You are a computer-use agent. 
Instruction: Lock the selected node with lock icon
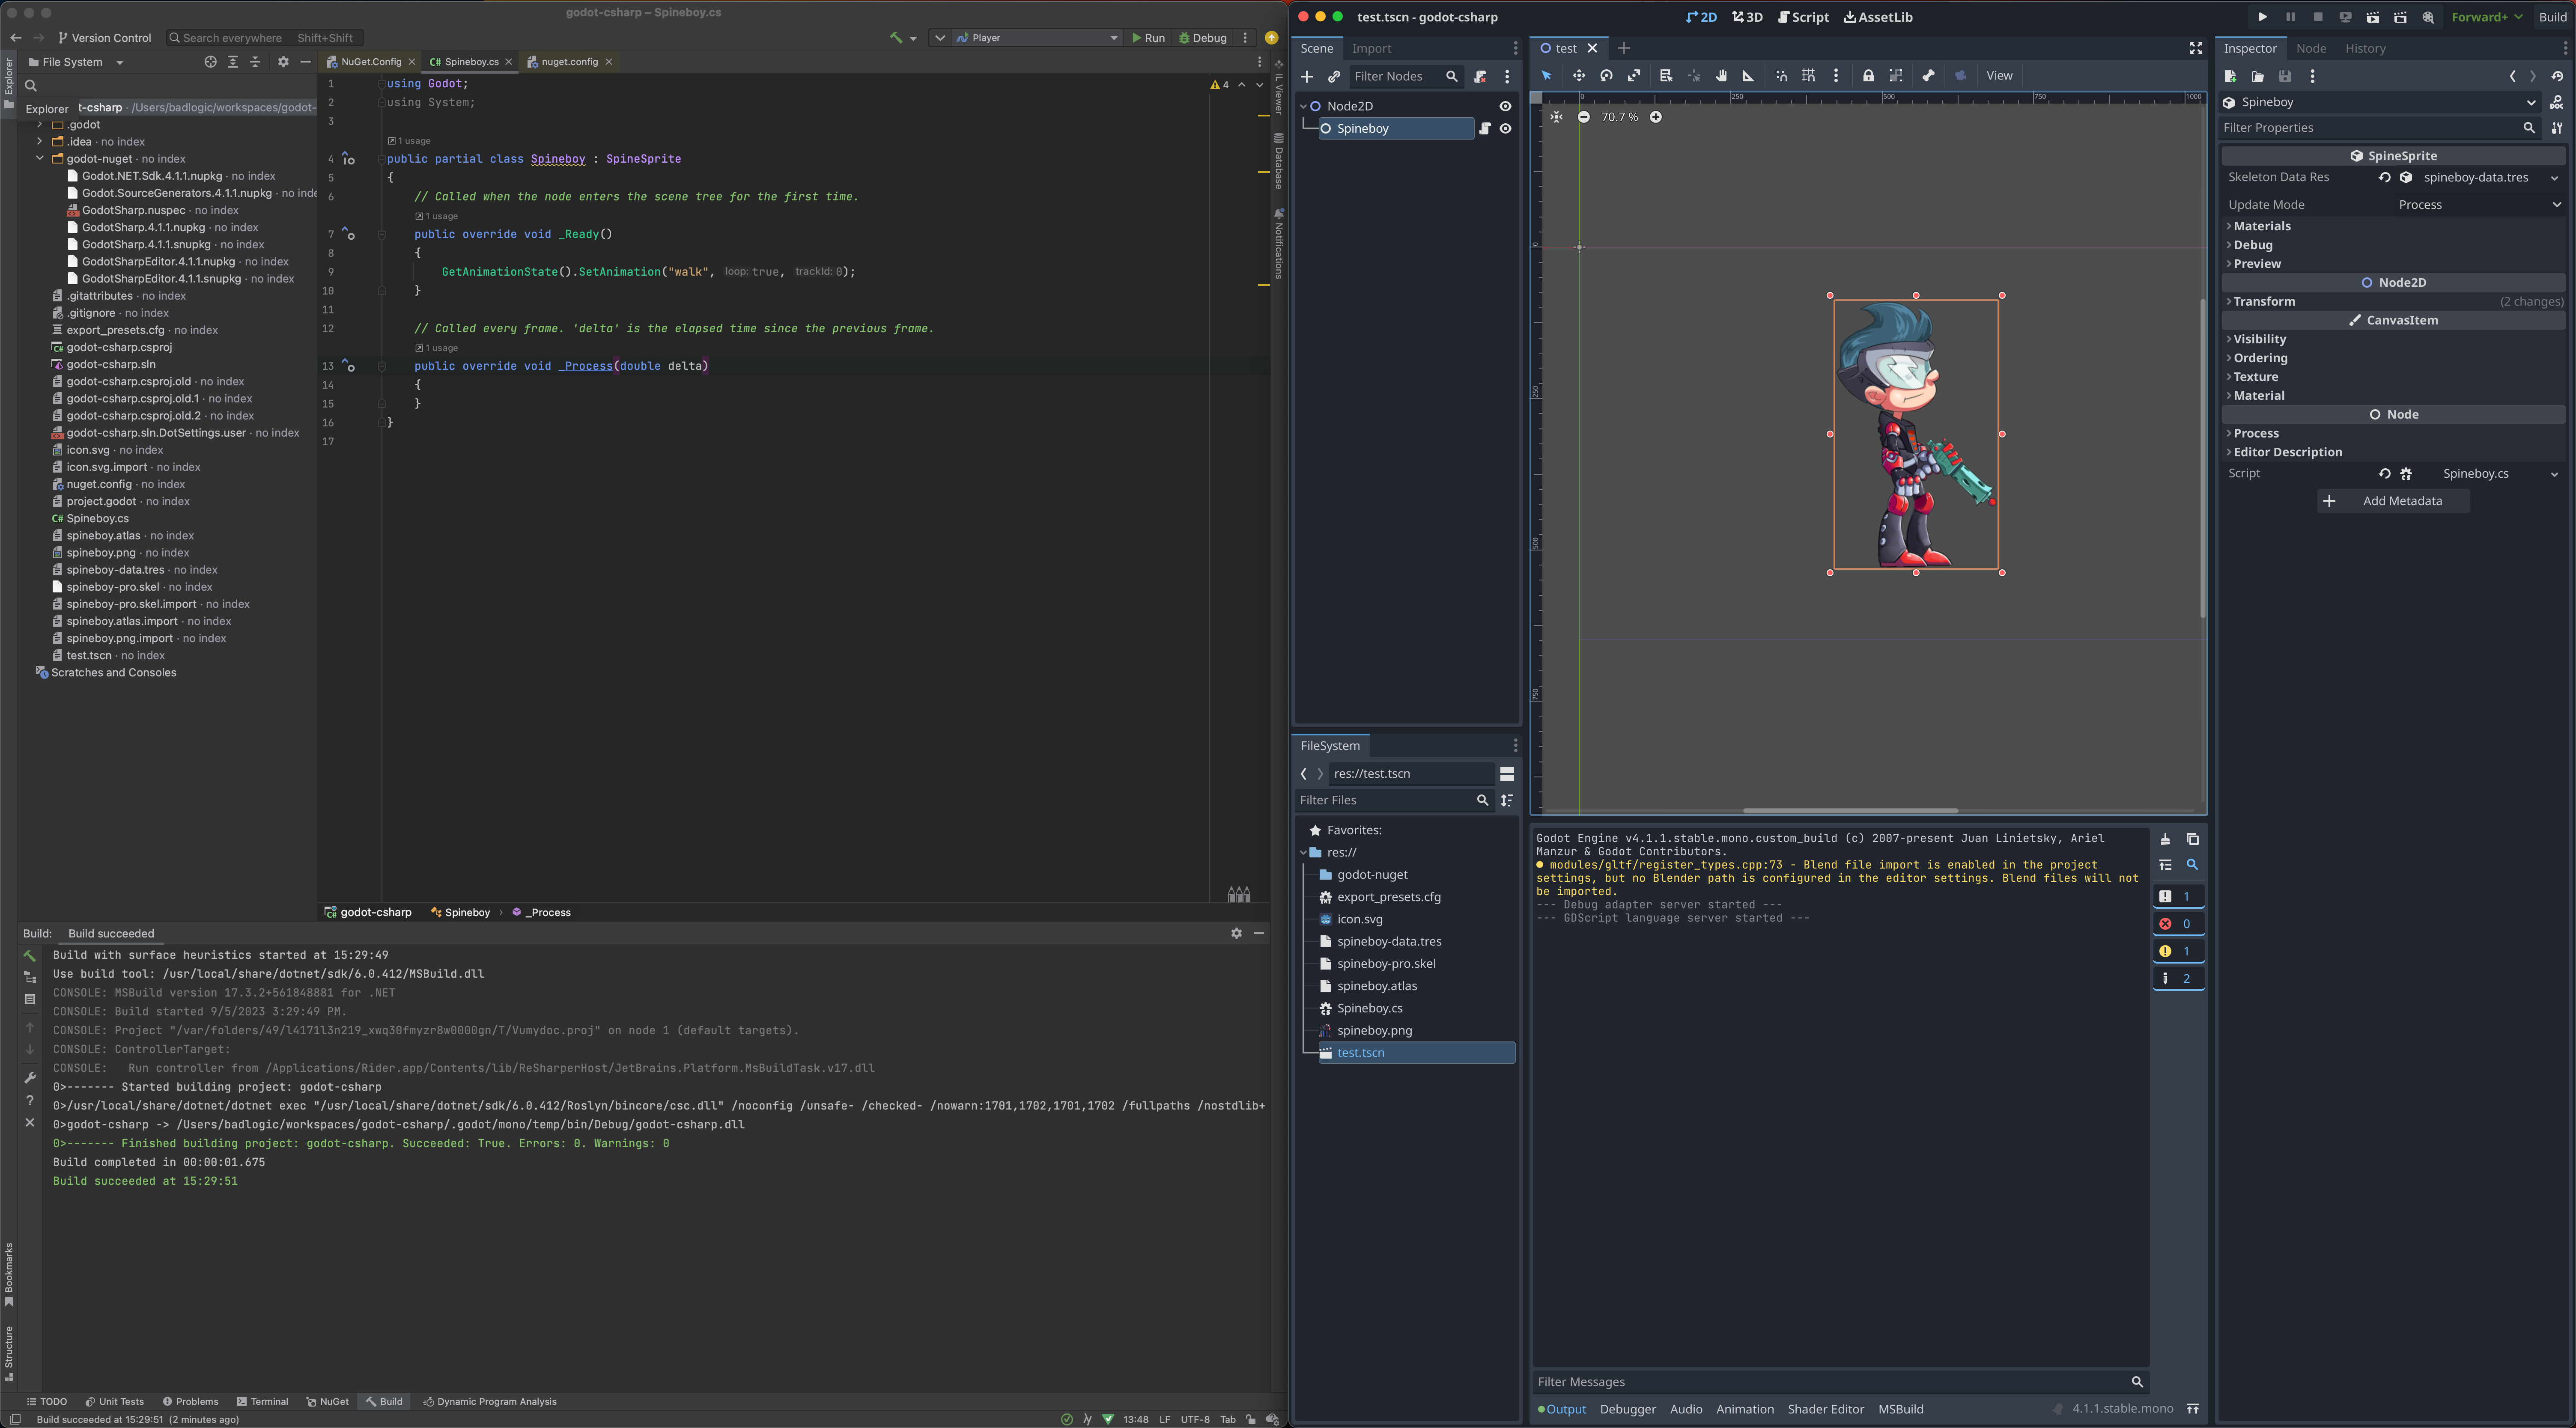[x=1867, y=76]
